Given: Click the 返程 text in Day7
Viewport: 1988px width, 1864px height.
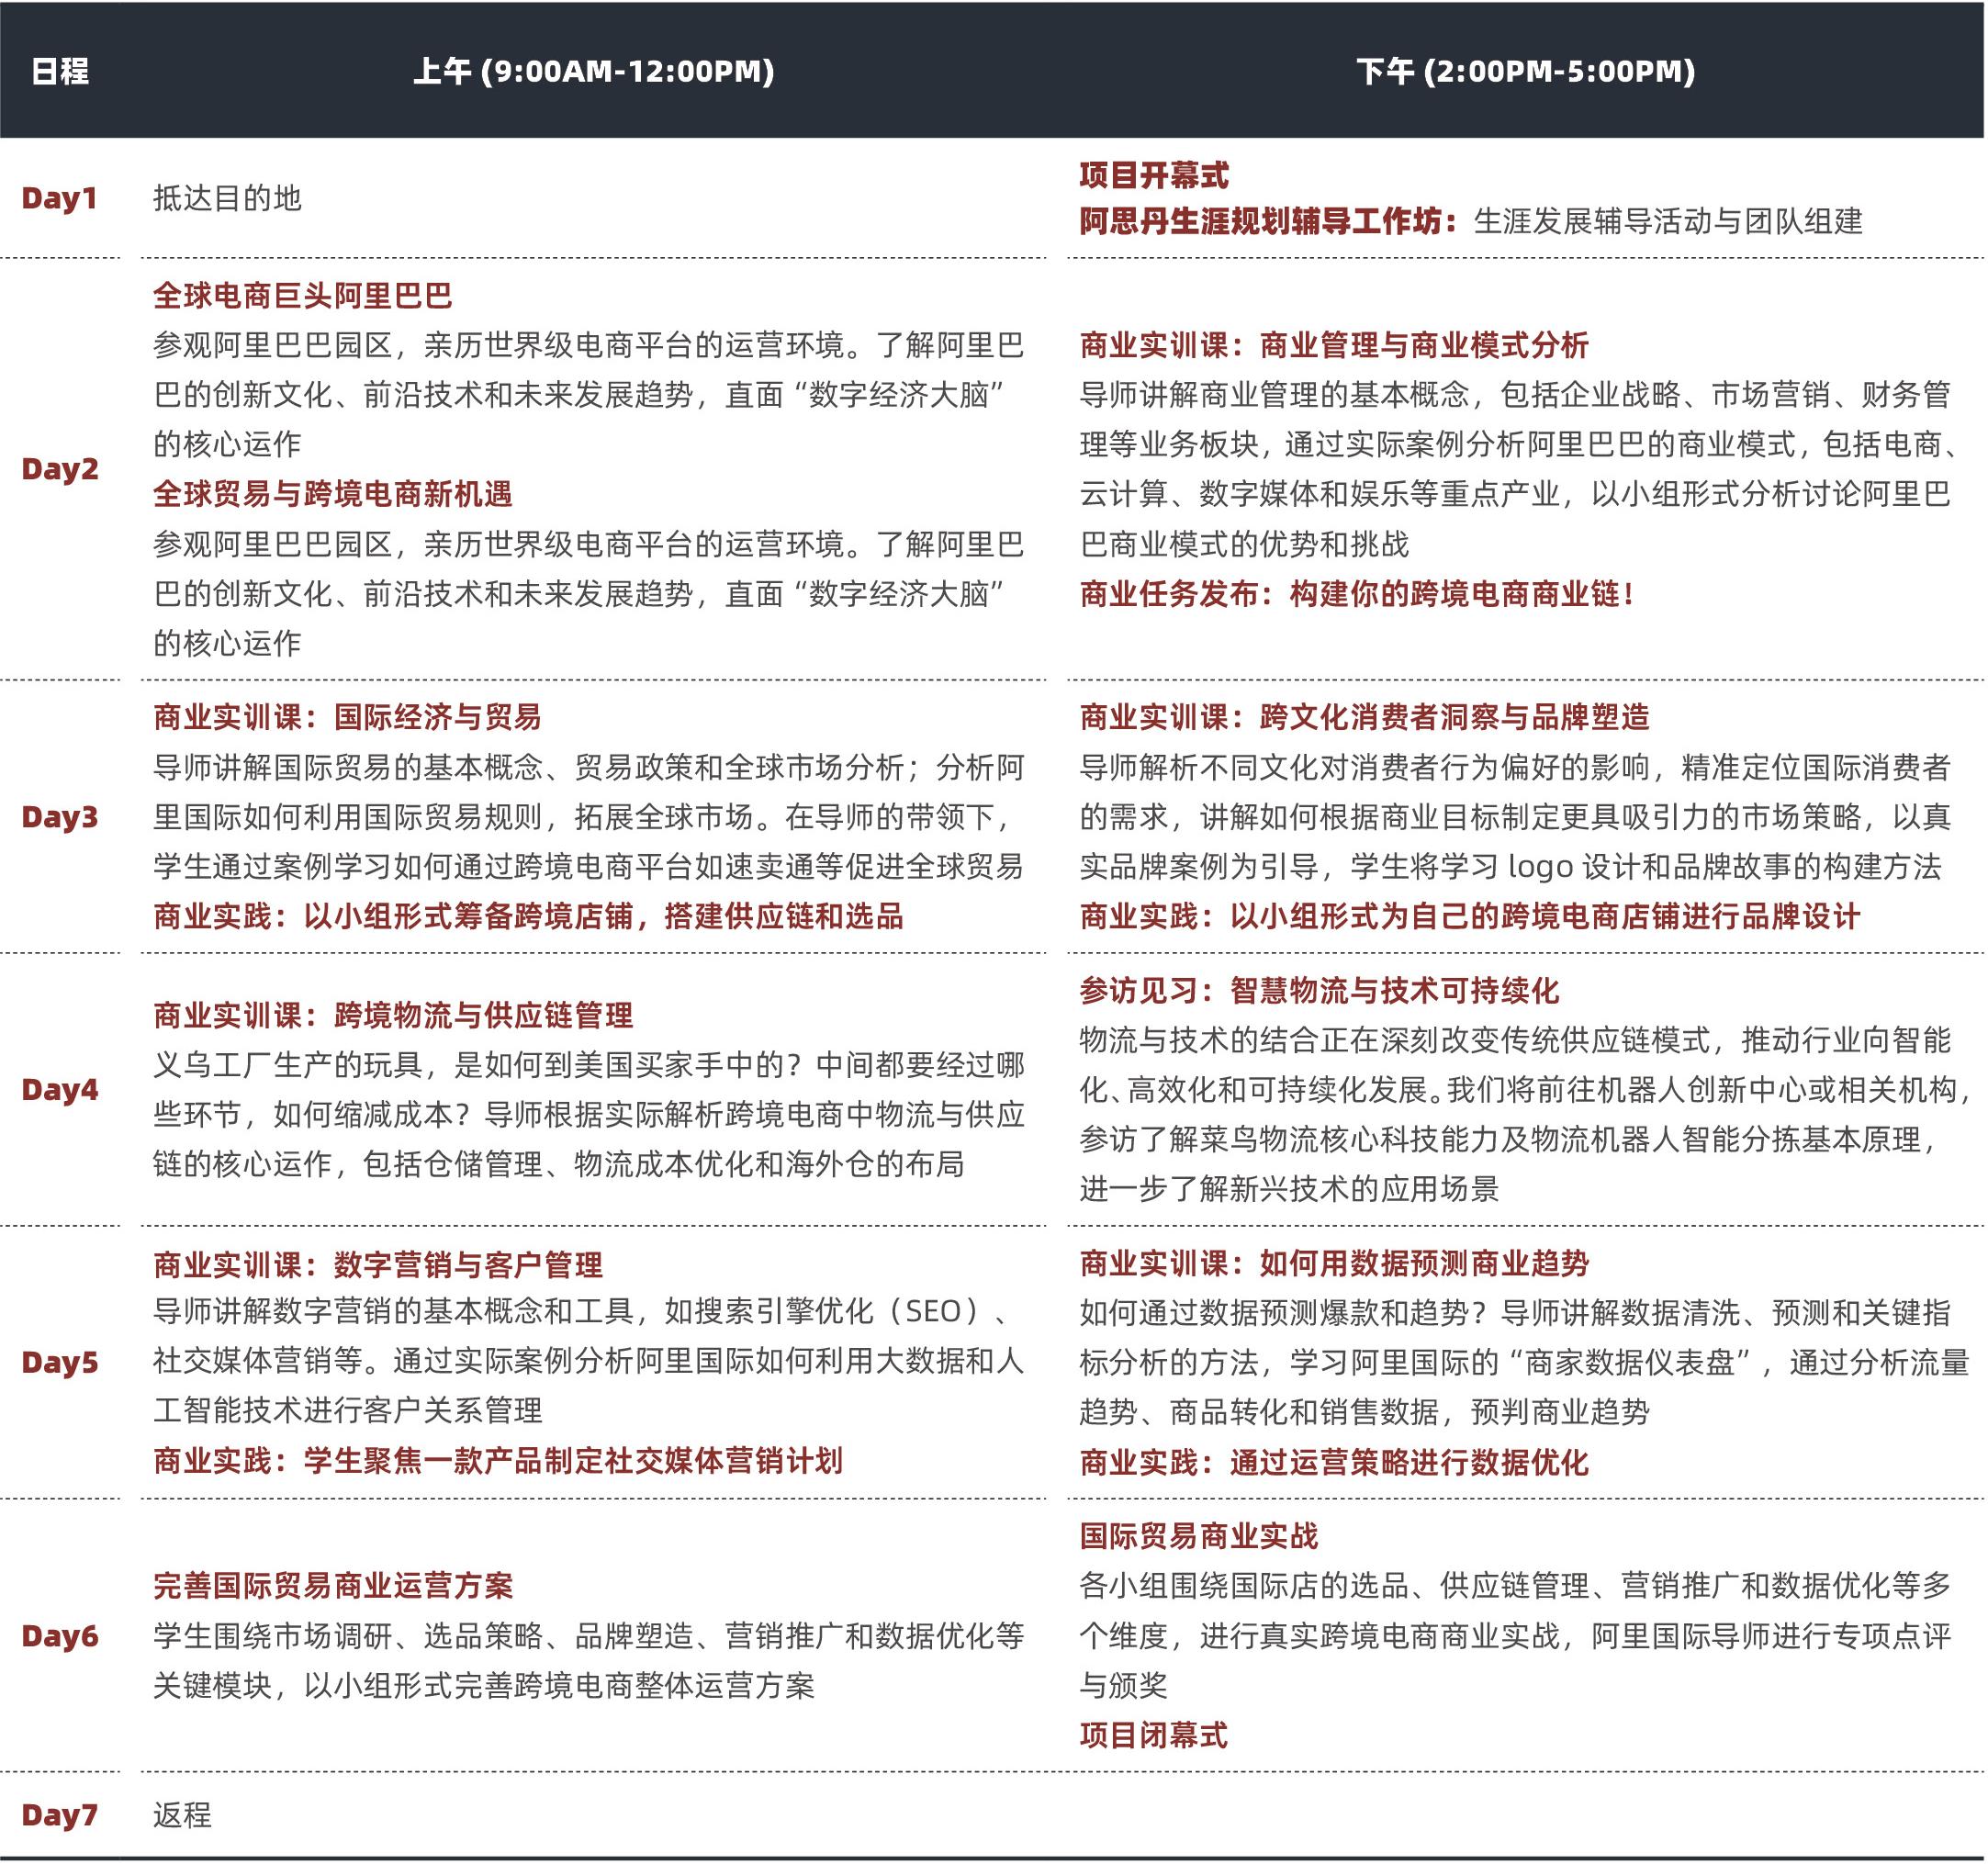Looking at the screenshot, I should (182, 1815).
